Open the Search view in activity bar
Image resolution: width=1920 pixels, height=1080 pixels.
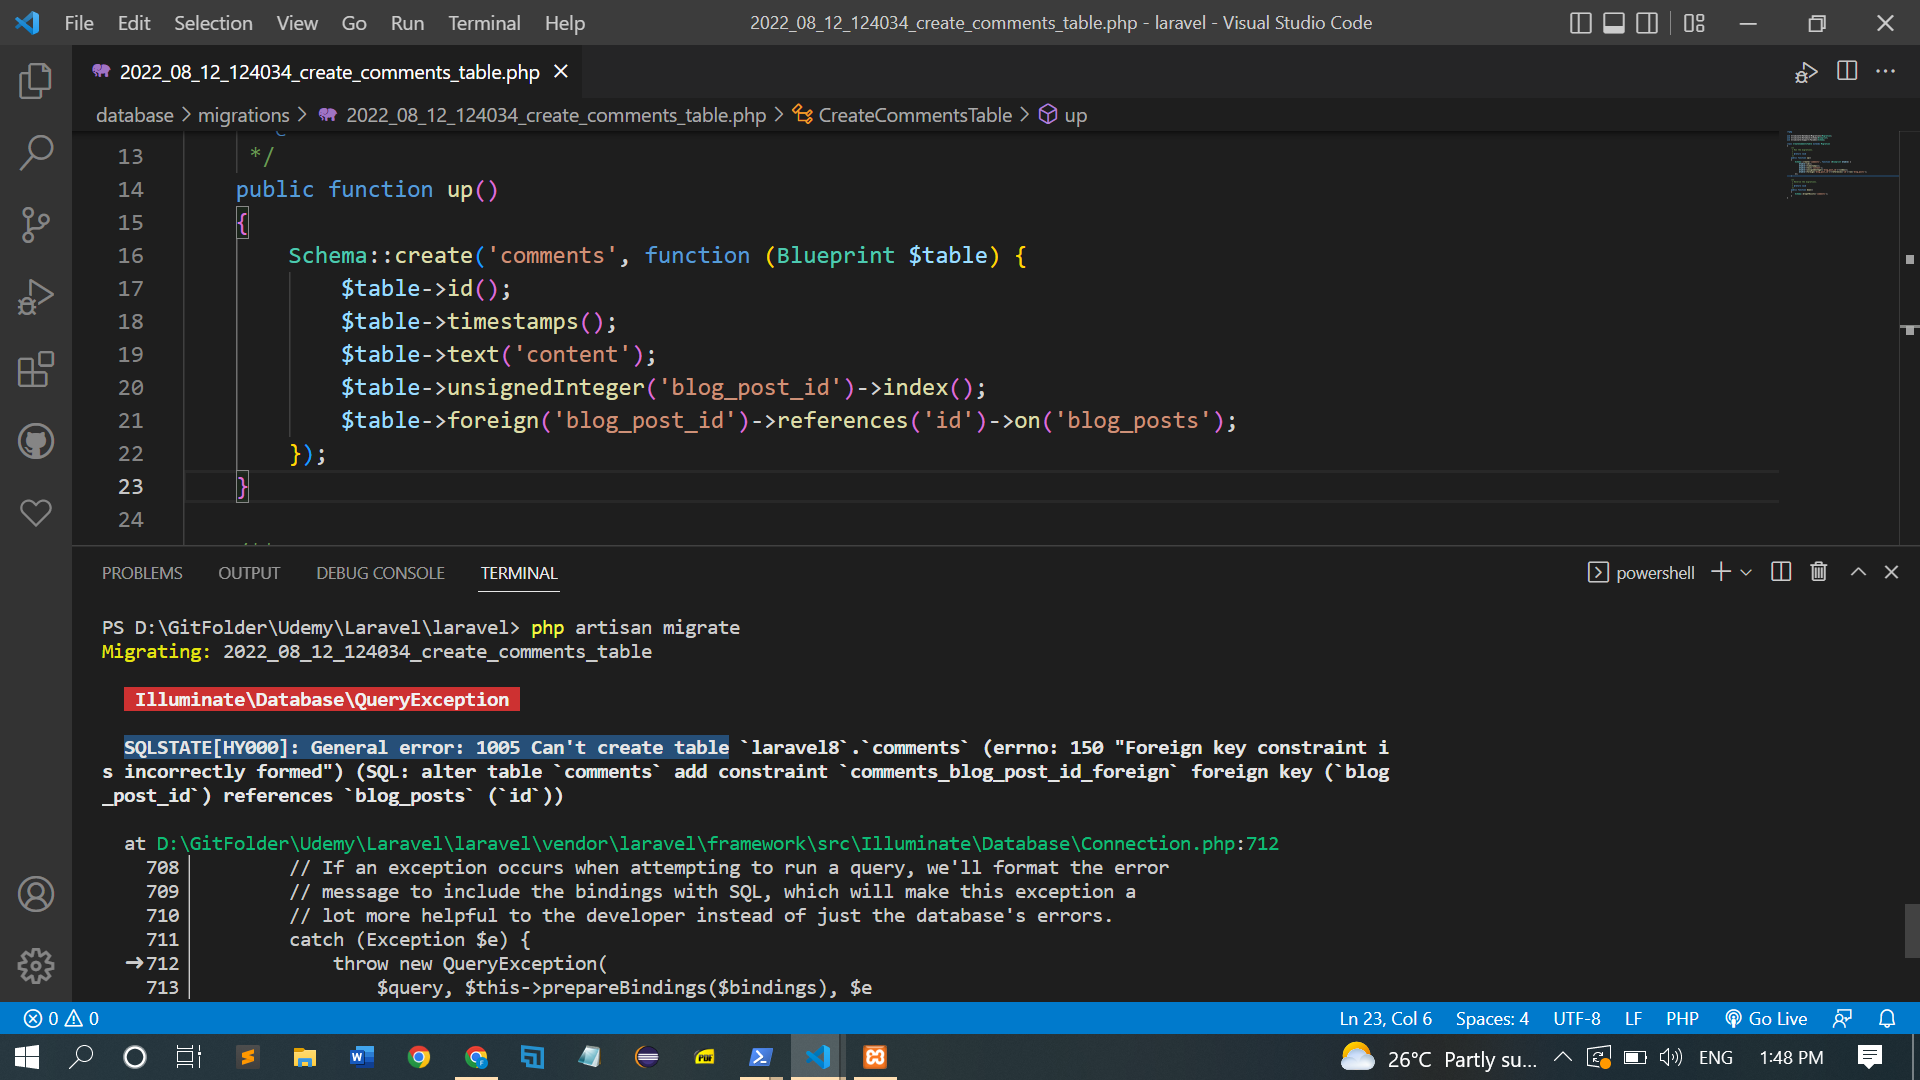click(x=36, y=153)
